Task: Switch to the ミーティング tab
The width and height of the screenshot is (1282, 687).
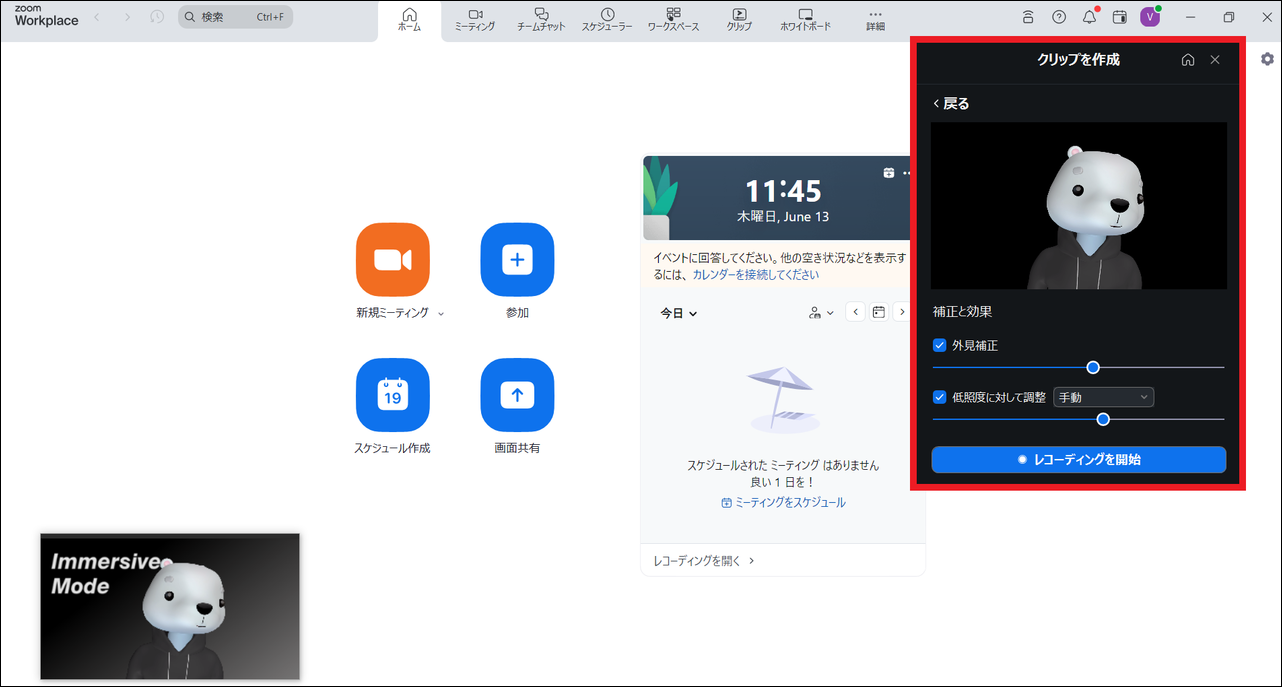Action: 475,20
